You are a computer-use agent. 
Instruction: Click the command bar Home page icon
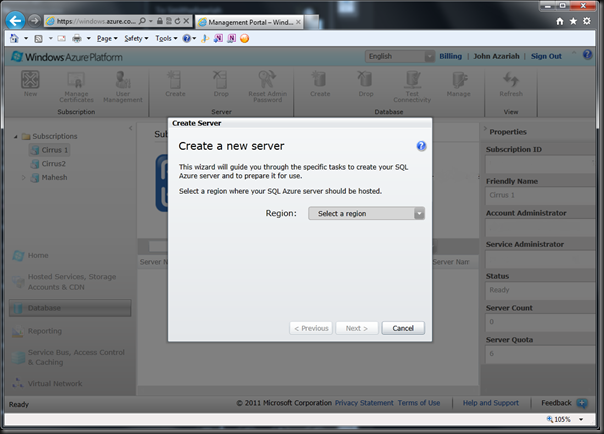(x=14, y=38)
